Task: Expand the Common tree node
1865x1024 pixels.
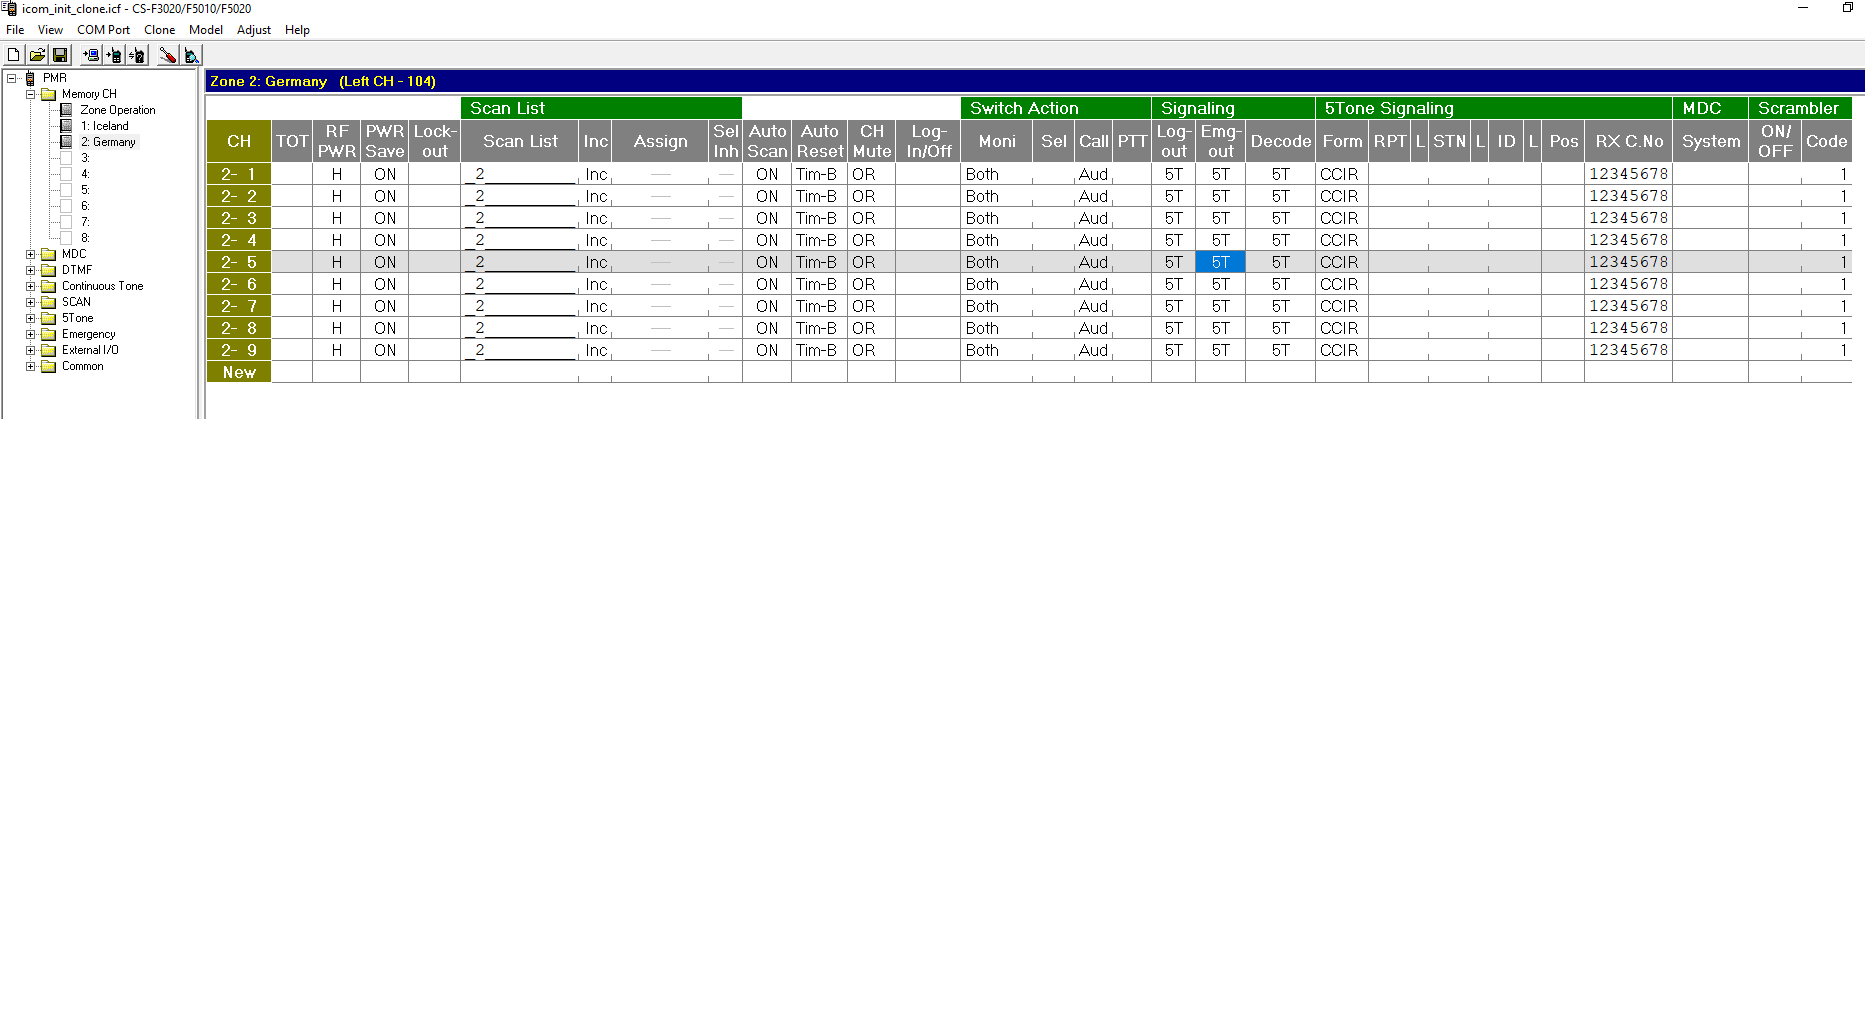Action: click(30, 366)
